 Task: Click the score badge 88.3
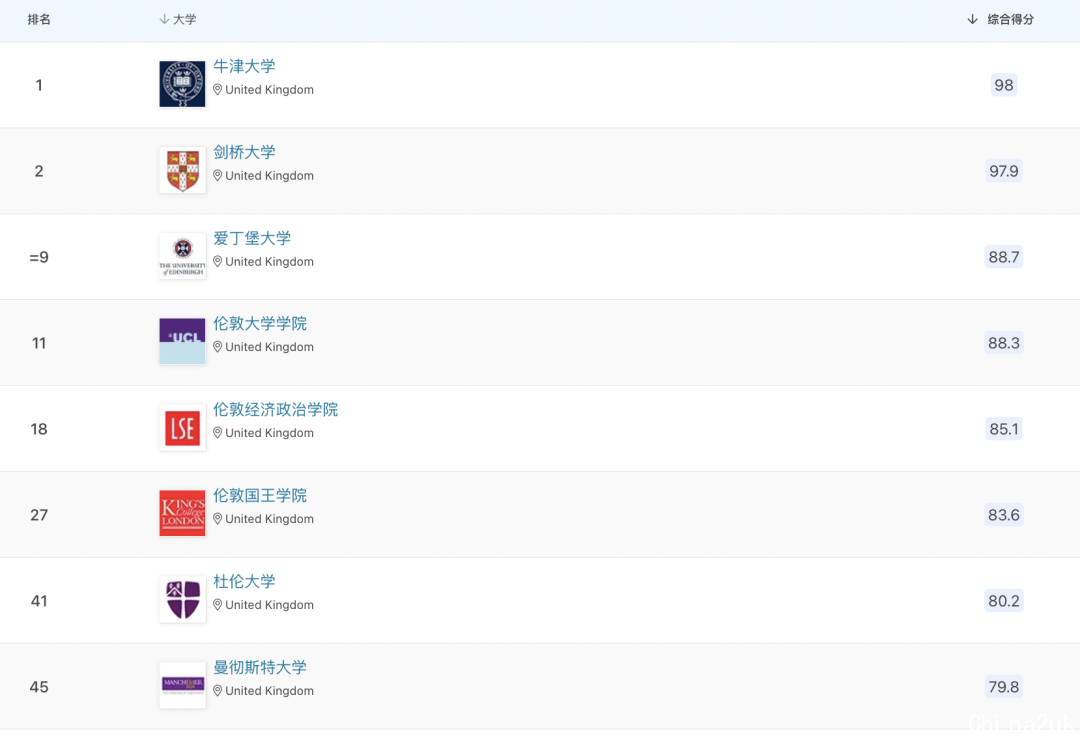coord(1004,343)
